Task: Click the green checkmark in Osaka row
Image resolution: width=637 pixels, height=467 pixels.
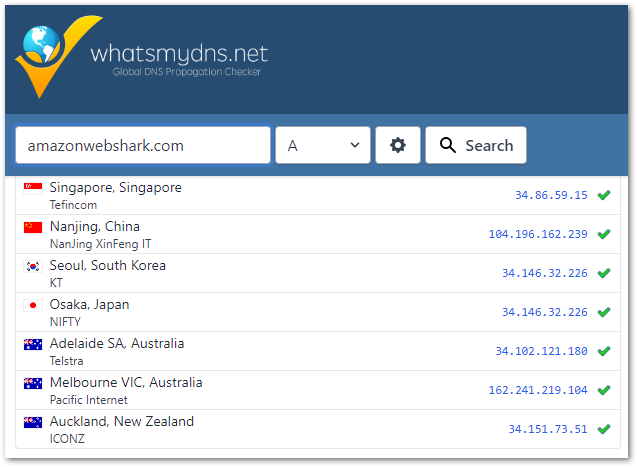Action: (x=604, y=312)
